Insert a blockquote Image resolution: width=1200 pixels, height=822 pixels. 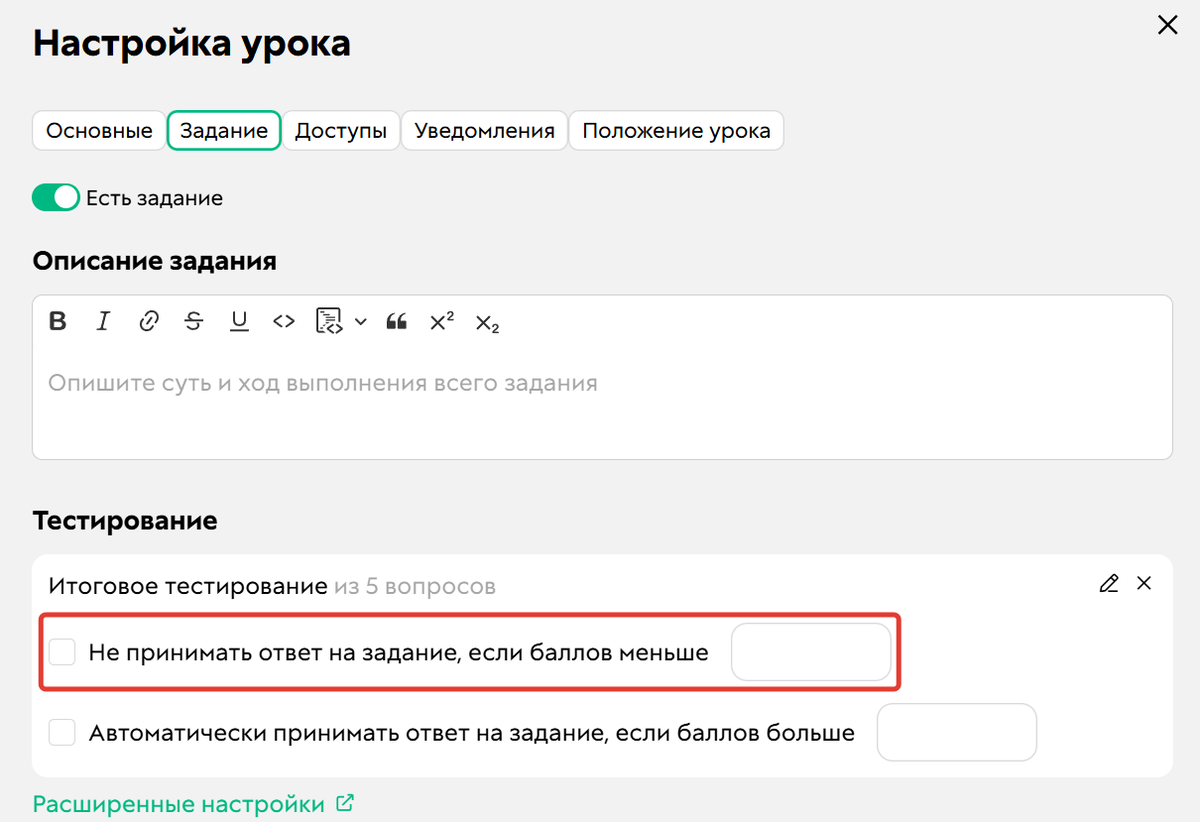coord(396,322)
